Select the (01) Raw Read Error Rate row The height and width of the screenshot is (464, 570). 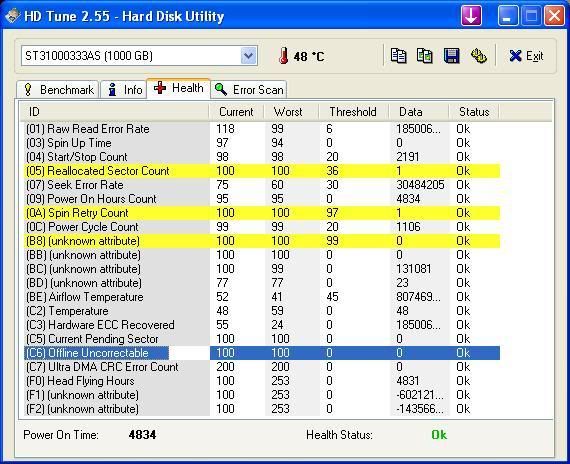tap(262, 129)
